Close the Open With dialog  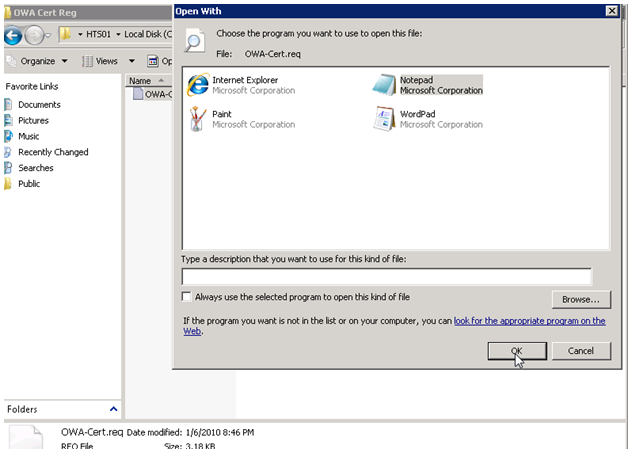click(x=612, y=11)
